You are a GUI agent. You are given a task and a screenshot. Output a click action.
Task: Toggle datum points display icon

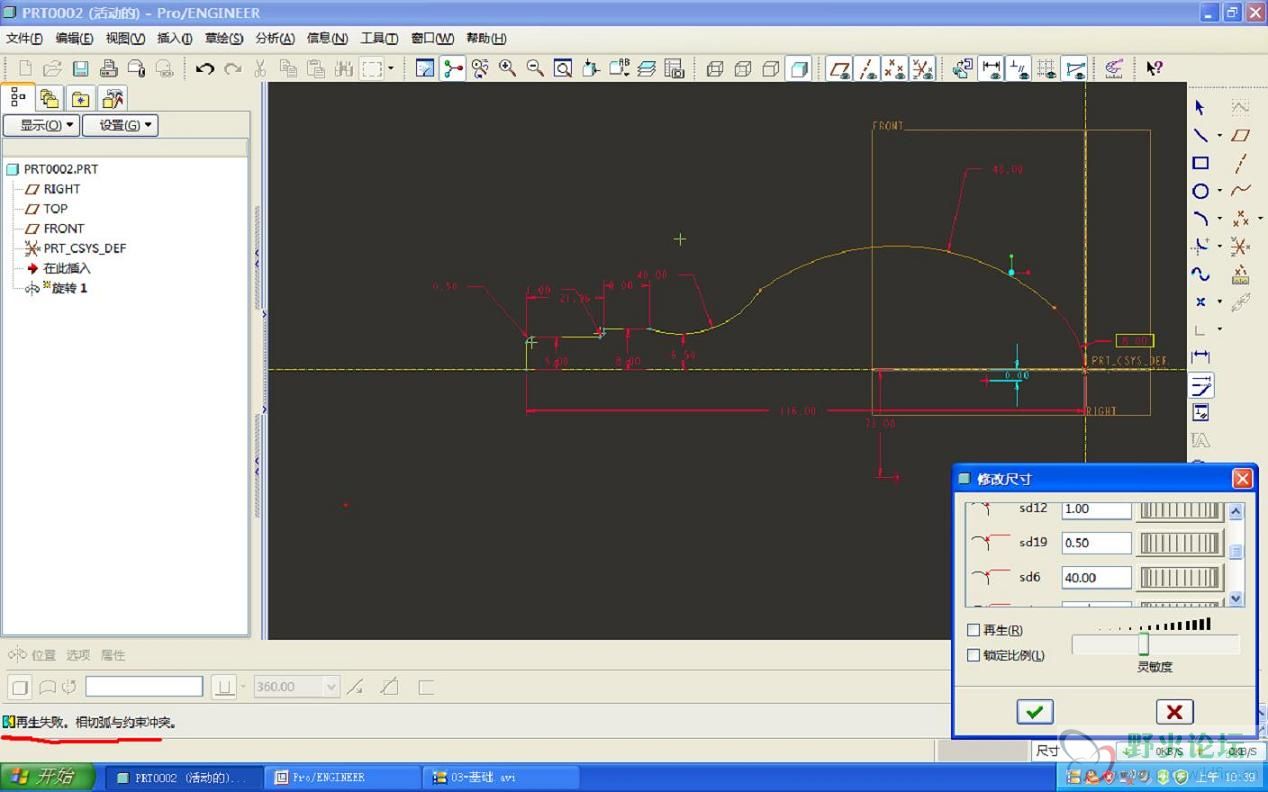(x=895, y=68)
